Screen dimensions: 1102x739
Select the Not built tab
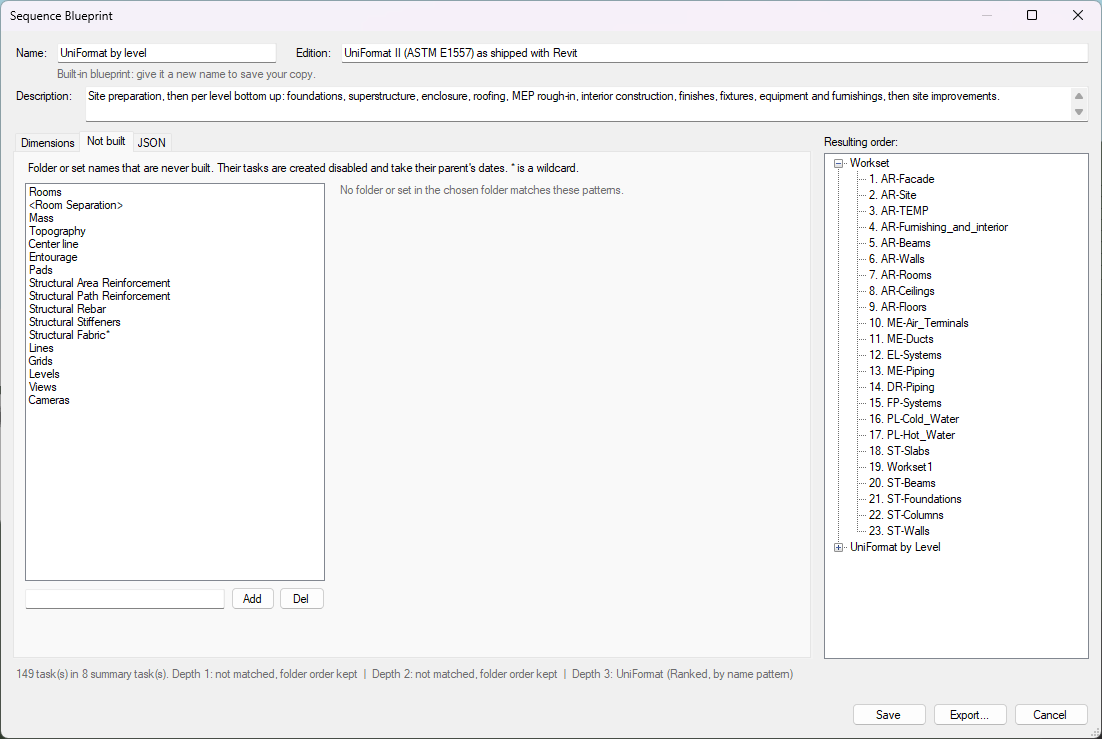click(106, 141)
